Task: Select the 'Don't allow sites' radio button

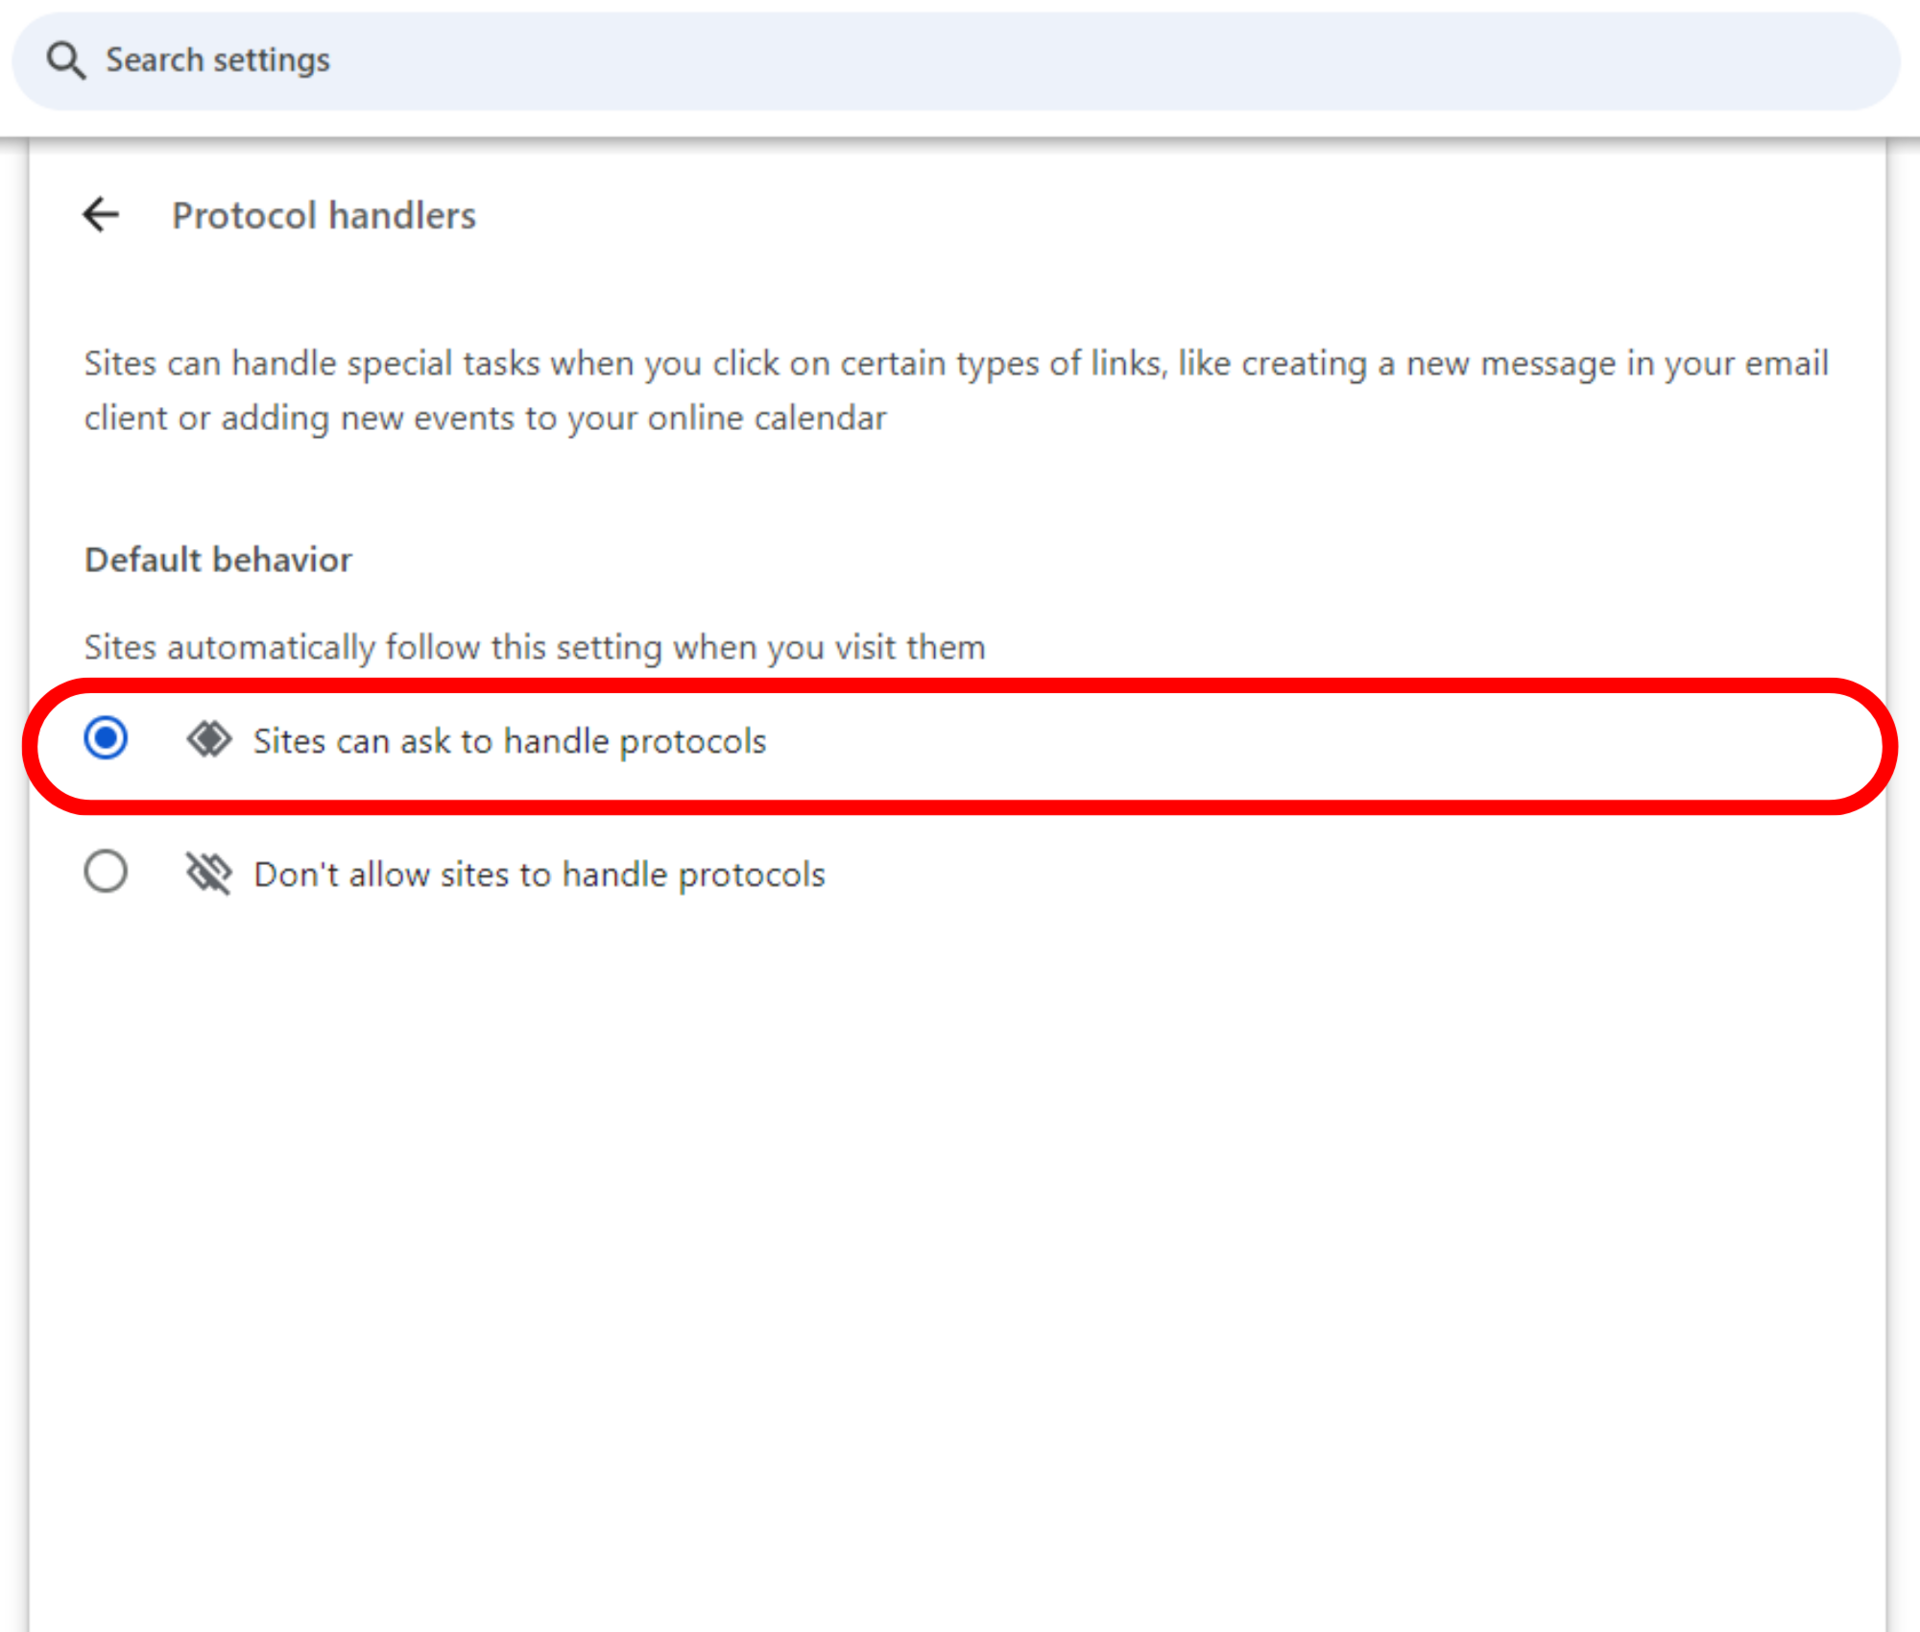Action: coord(106,872)
